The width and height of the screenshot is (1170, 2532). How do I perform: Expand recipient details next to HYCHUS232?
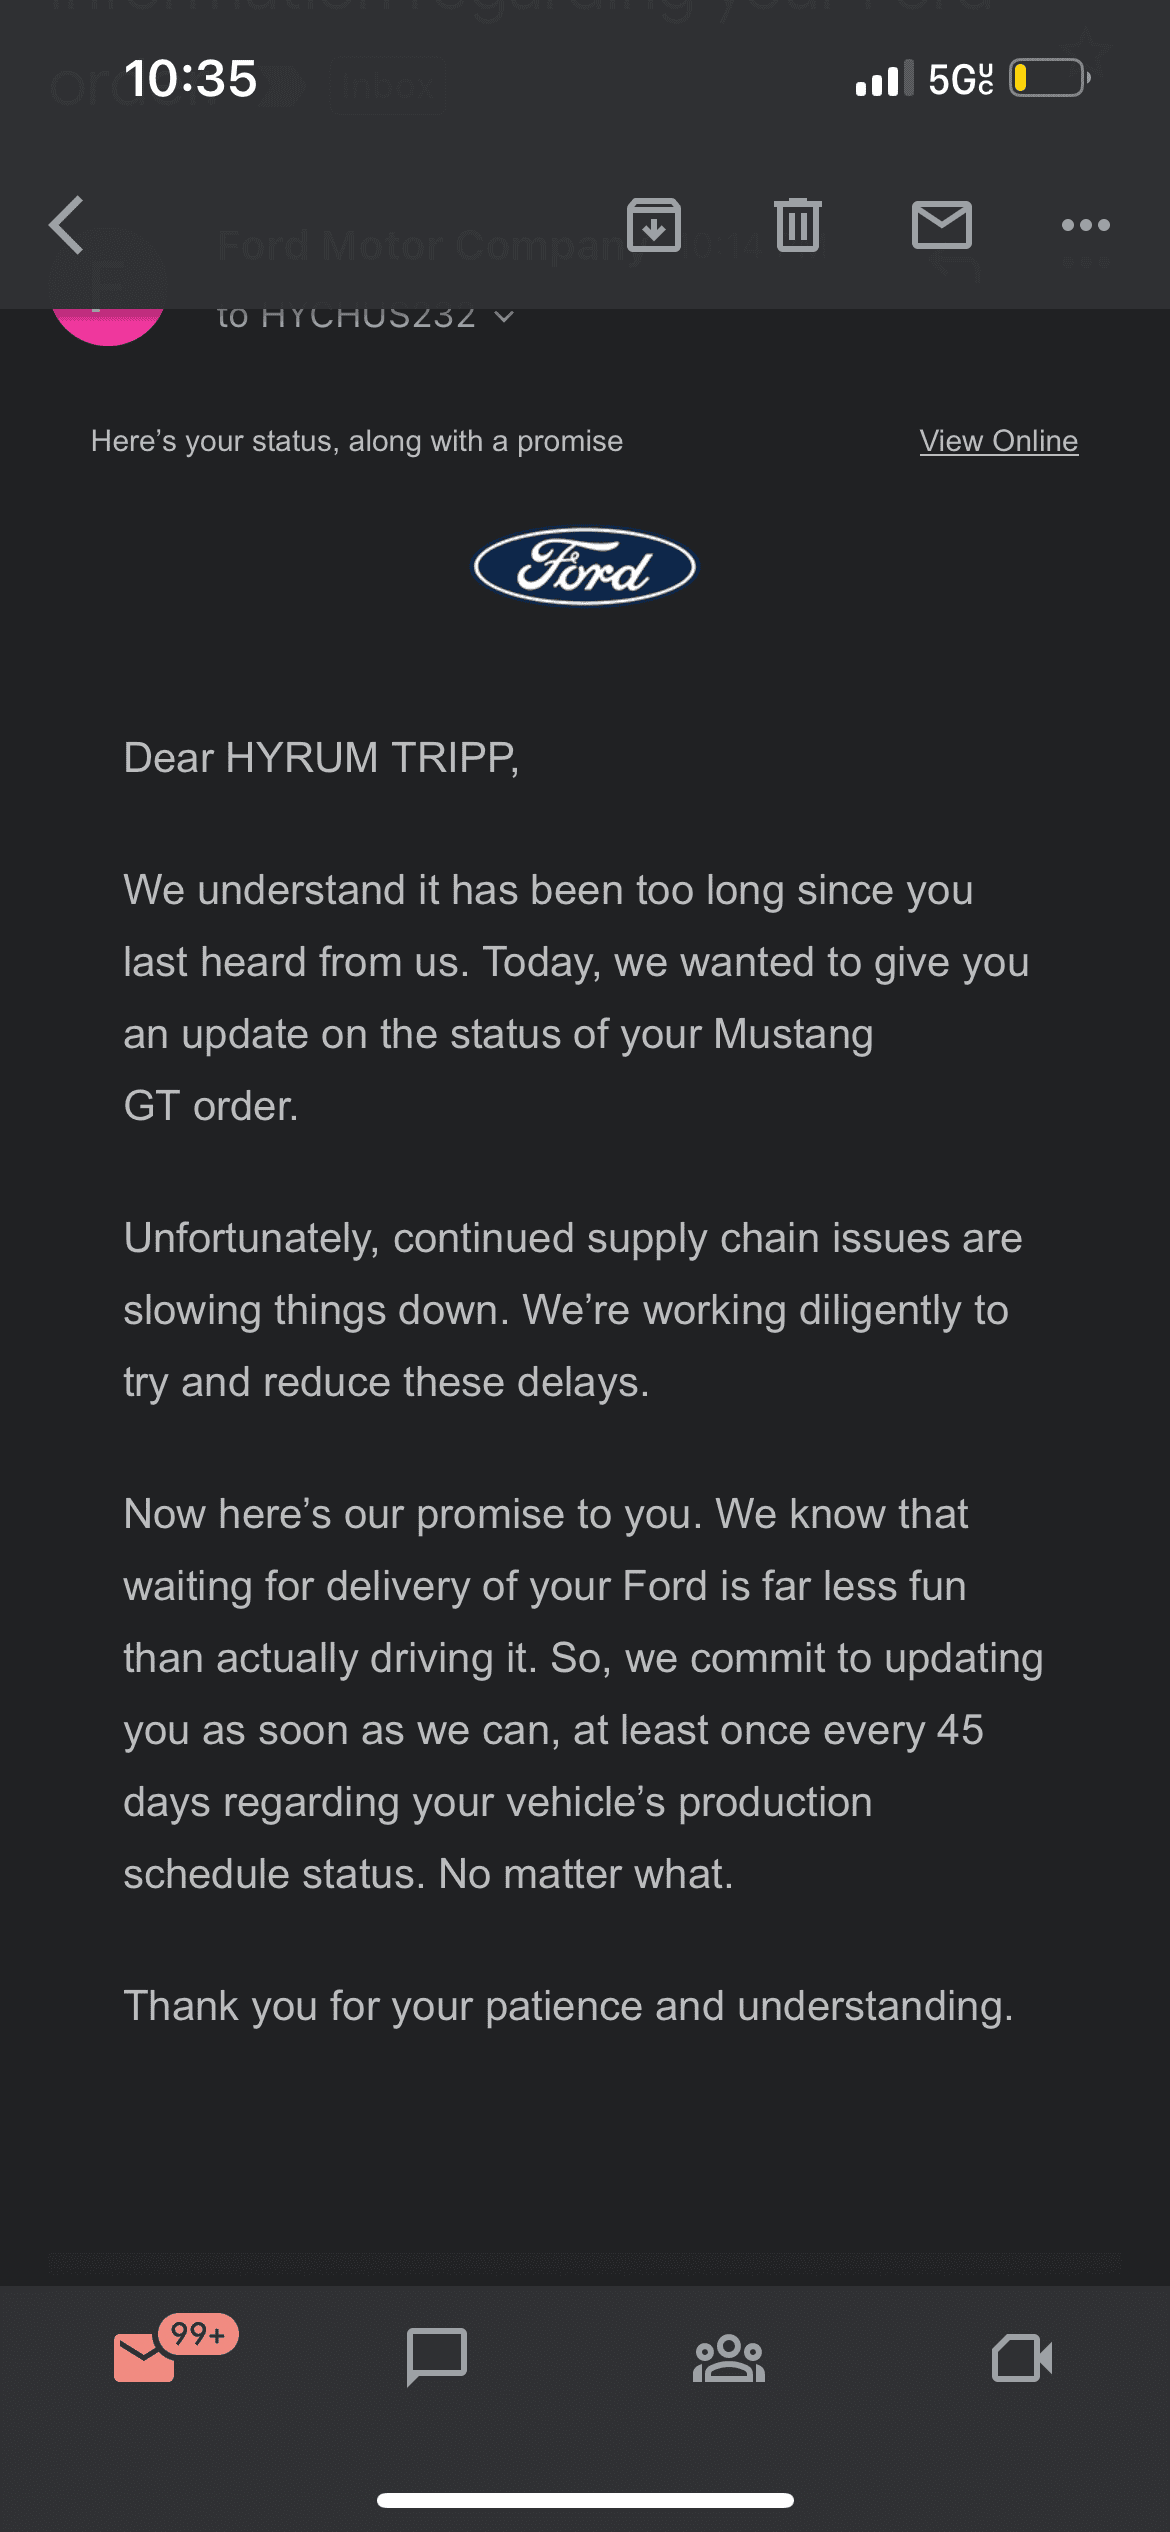coord(504,317)
